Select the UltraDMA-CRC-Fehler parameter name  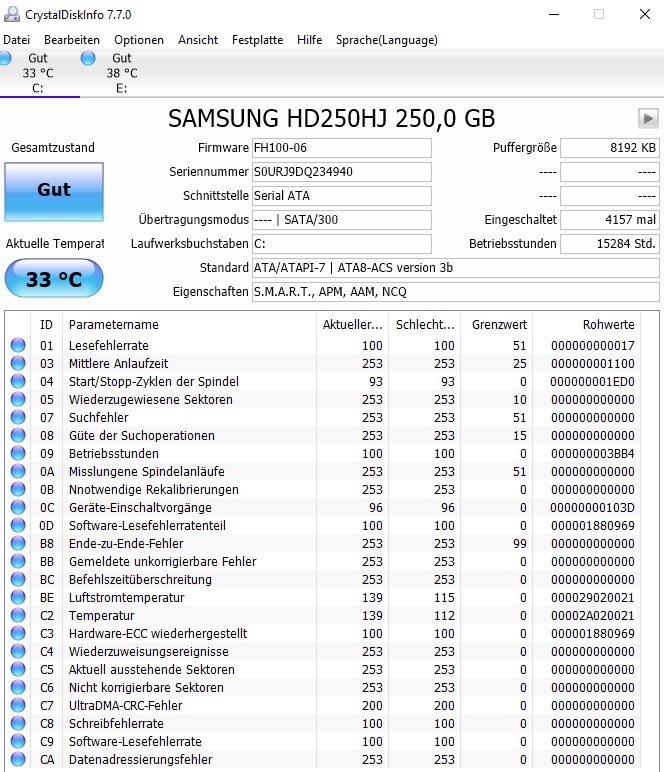(x=126, y=706)
